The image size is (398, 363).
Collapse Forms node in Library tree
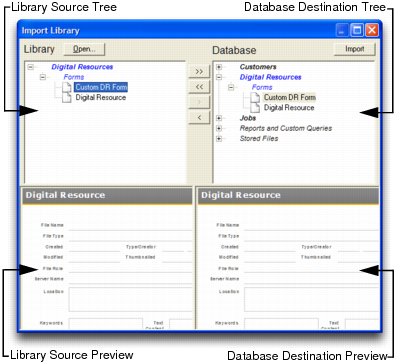point(43,77)
